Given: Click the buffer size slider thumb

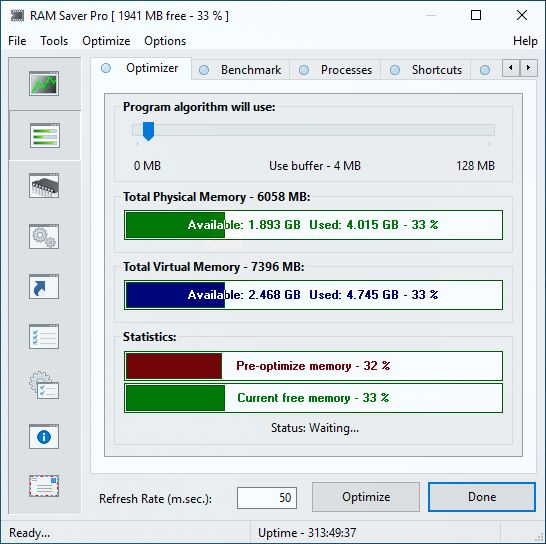Looking at the screenshot, I should (x=148, y=131).
